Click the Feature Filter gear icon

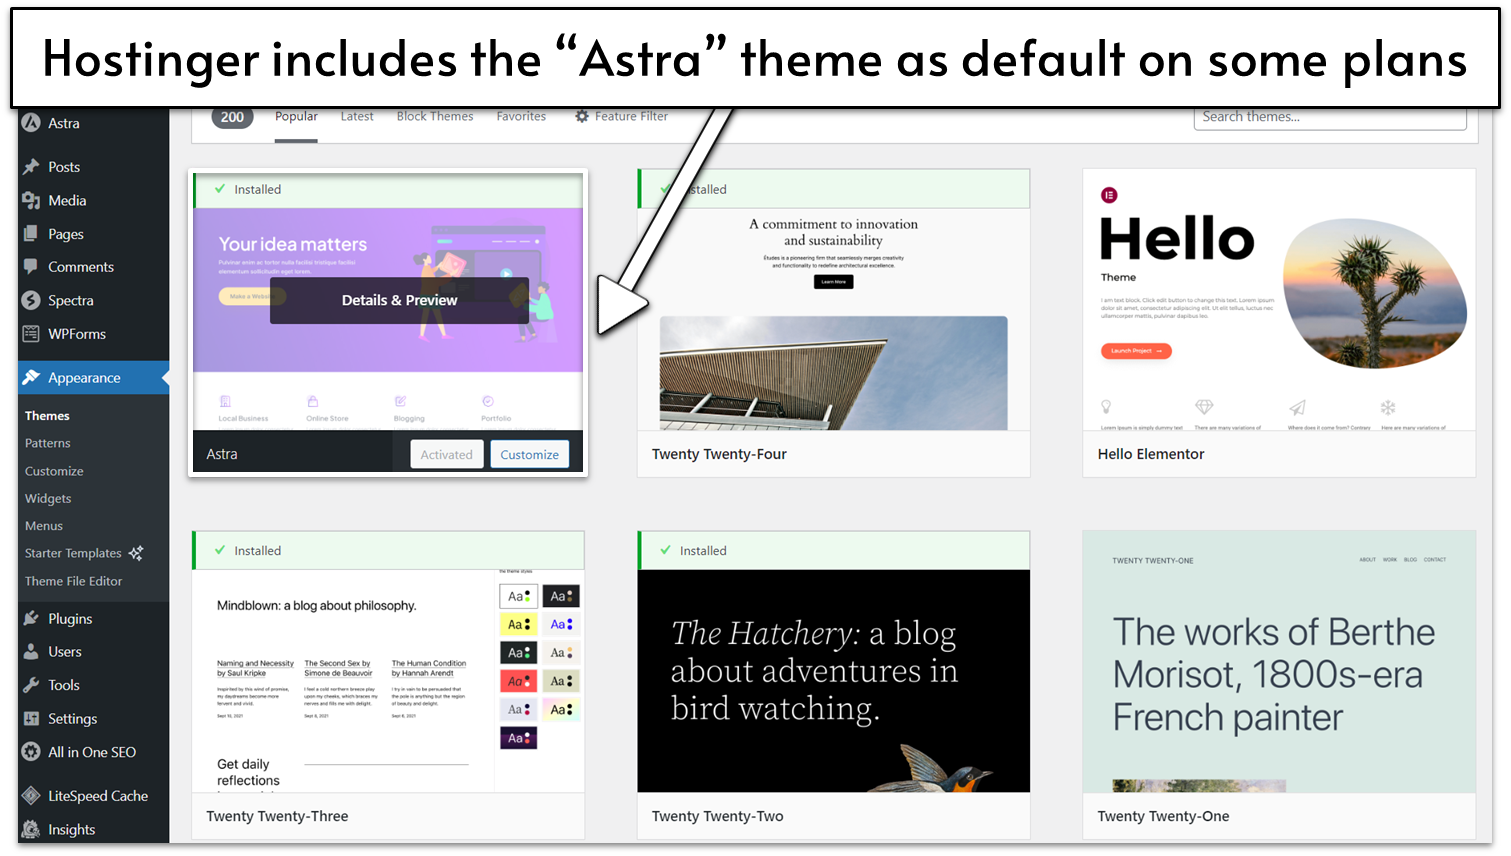[582, 116]
